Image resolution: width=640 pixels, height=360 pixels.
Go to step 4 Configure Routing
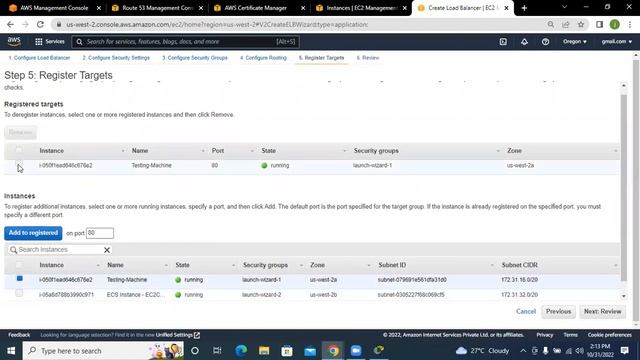pos(263,58)
